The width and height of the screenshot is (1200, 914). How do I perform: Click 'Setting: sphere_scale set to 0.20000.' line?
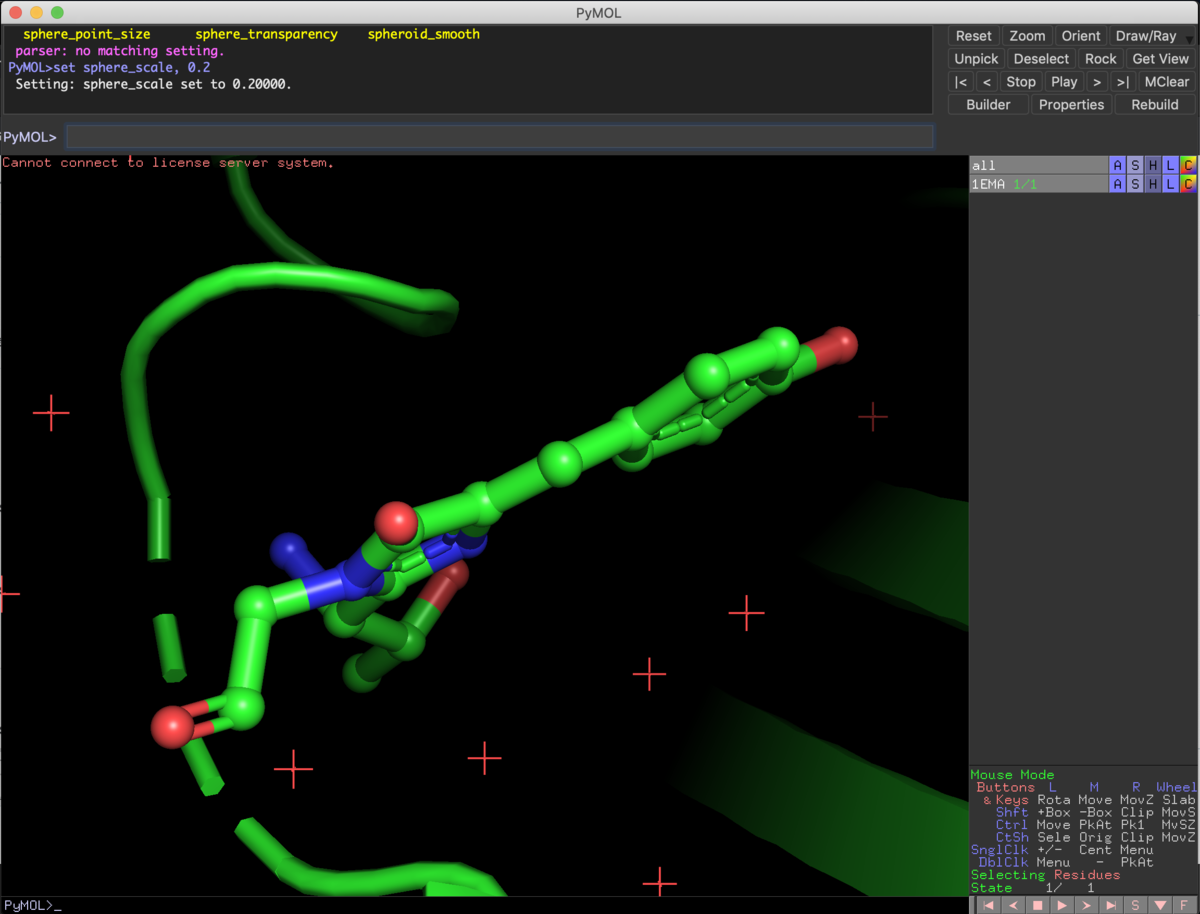(x=153, y=85)
